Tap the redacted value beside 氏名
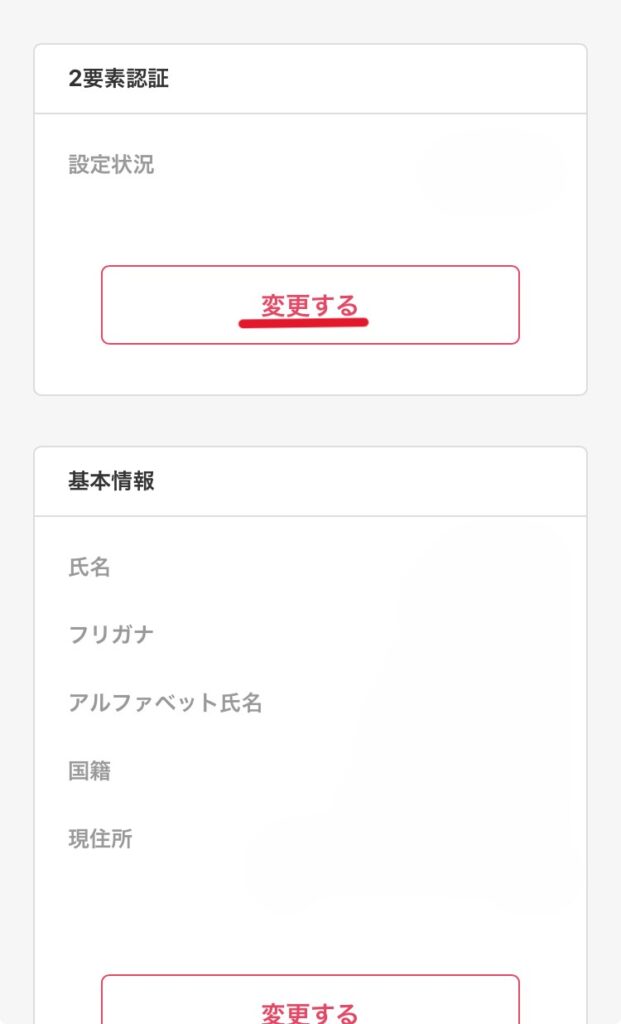Viewport: 621px width, 1024px height. (480, 568)
